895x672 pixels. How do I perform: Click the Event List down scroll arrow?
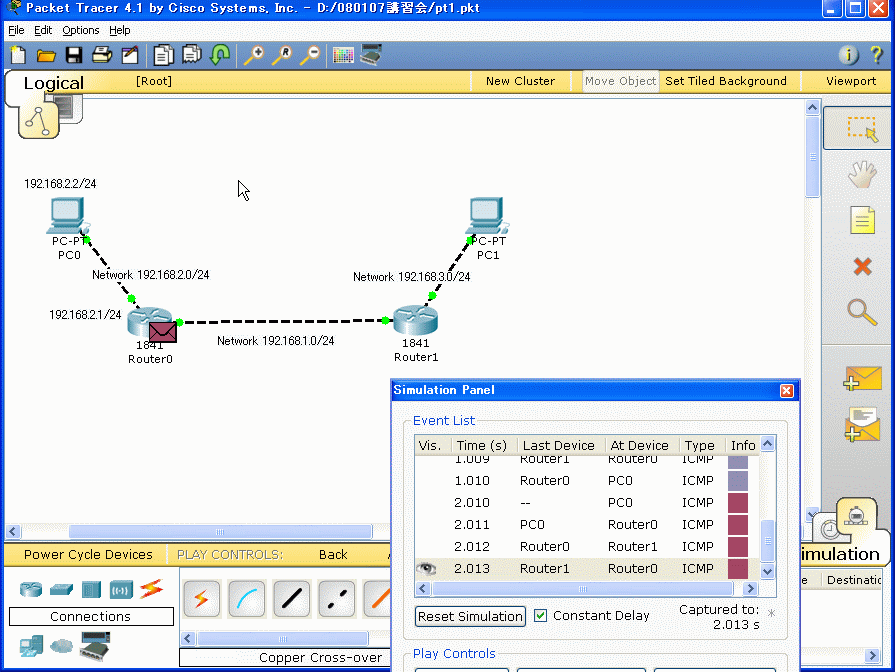[x=768, y=572]
